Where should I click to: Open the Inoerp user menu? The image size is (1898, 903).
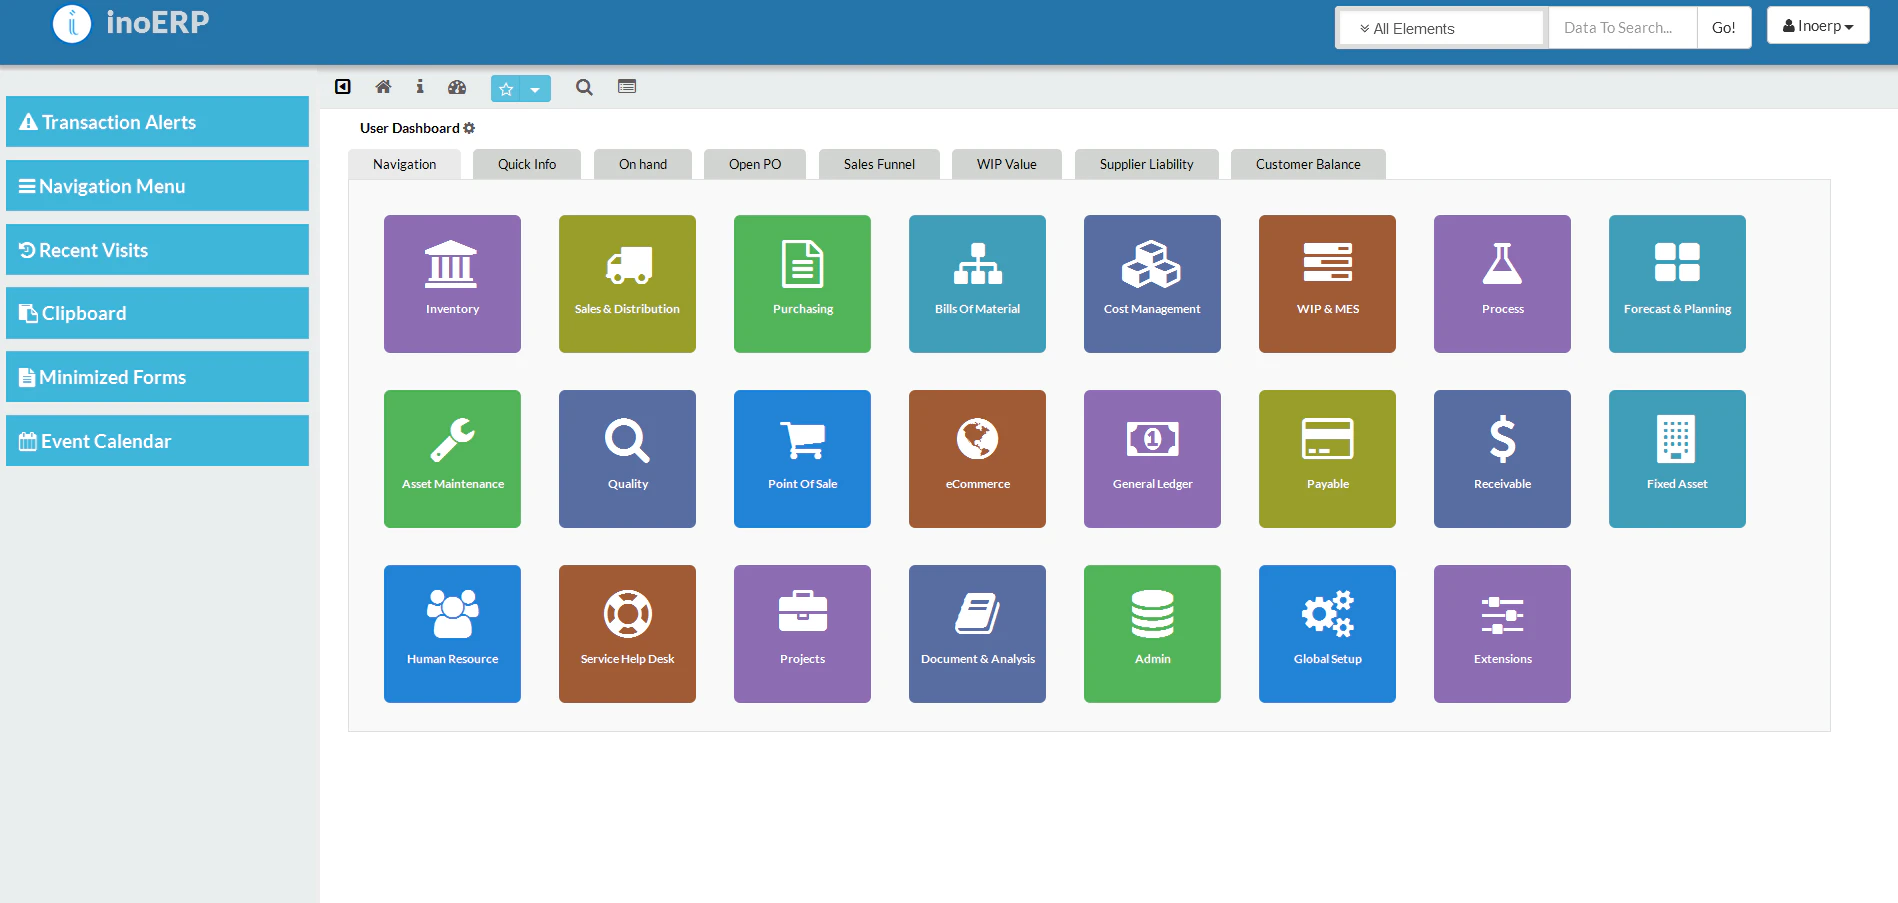pos(1818,26)
